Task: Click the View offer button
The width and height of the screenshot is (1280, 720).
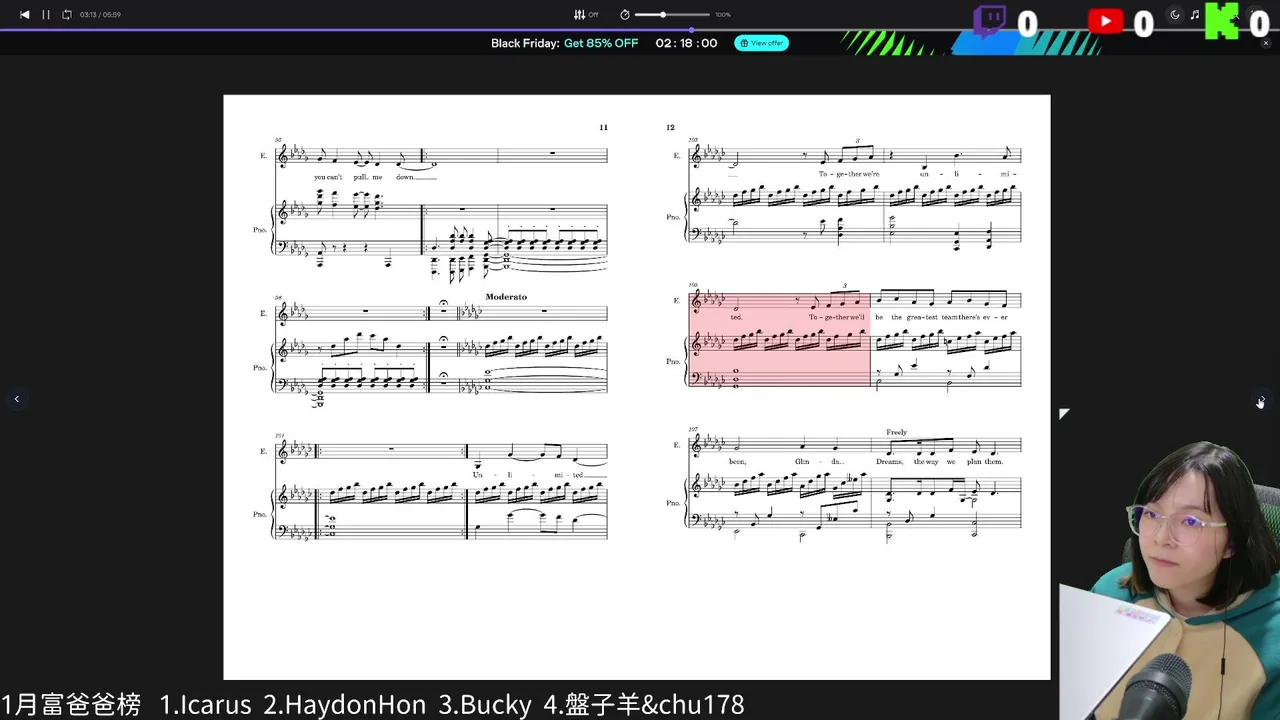Action: 762,43
